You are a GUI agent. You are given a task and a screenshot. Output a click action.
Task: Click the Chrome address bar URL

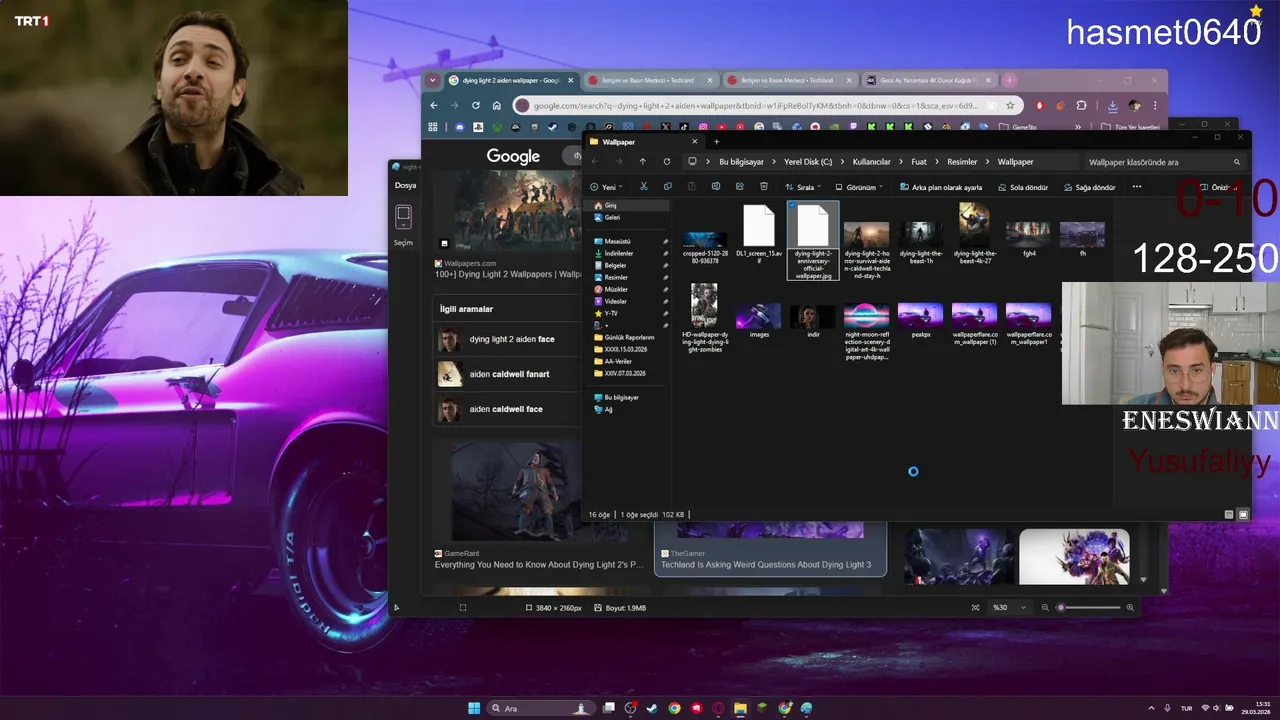pyautogui.click(x=755, y=105)
